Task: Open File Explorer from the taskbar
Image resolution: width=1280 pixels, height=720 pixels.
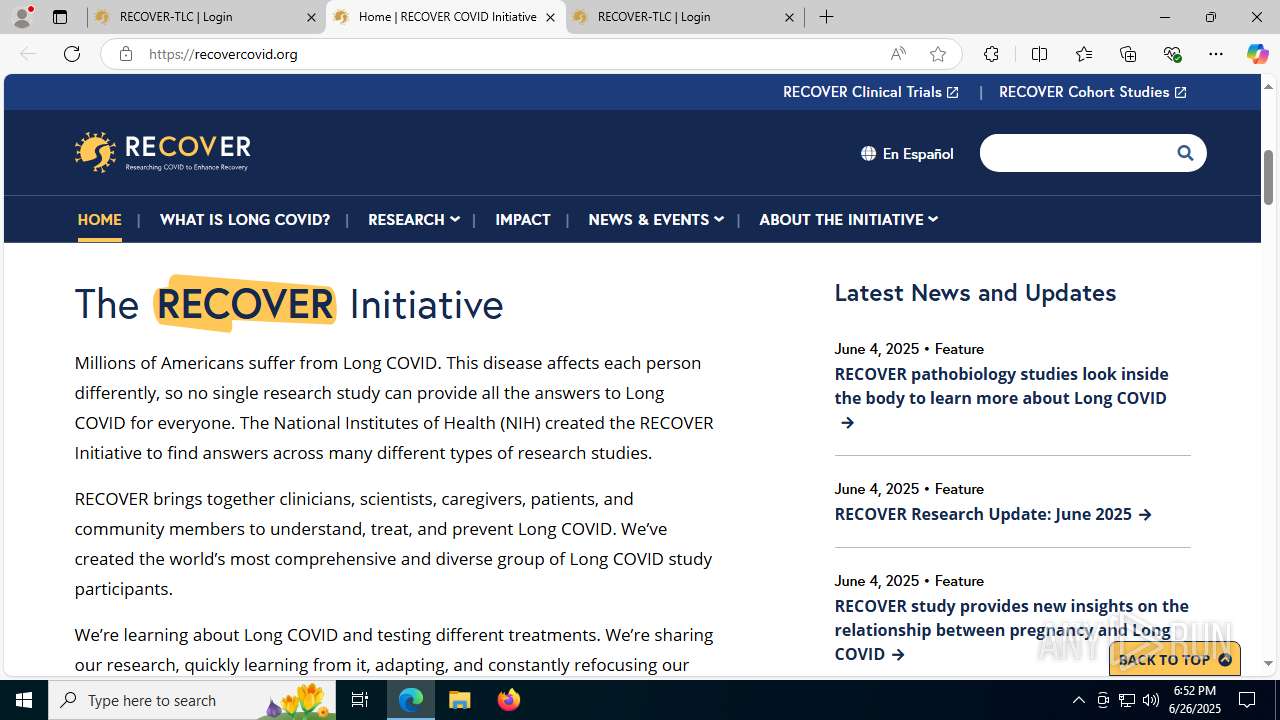Action: tap(460, 700)
